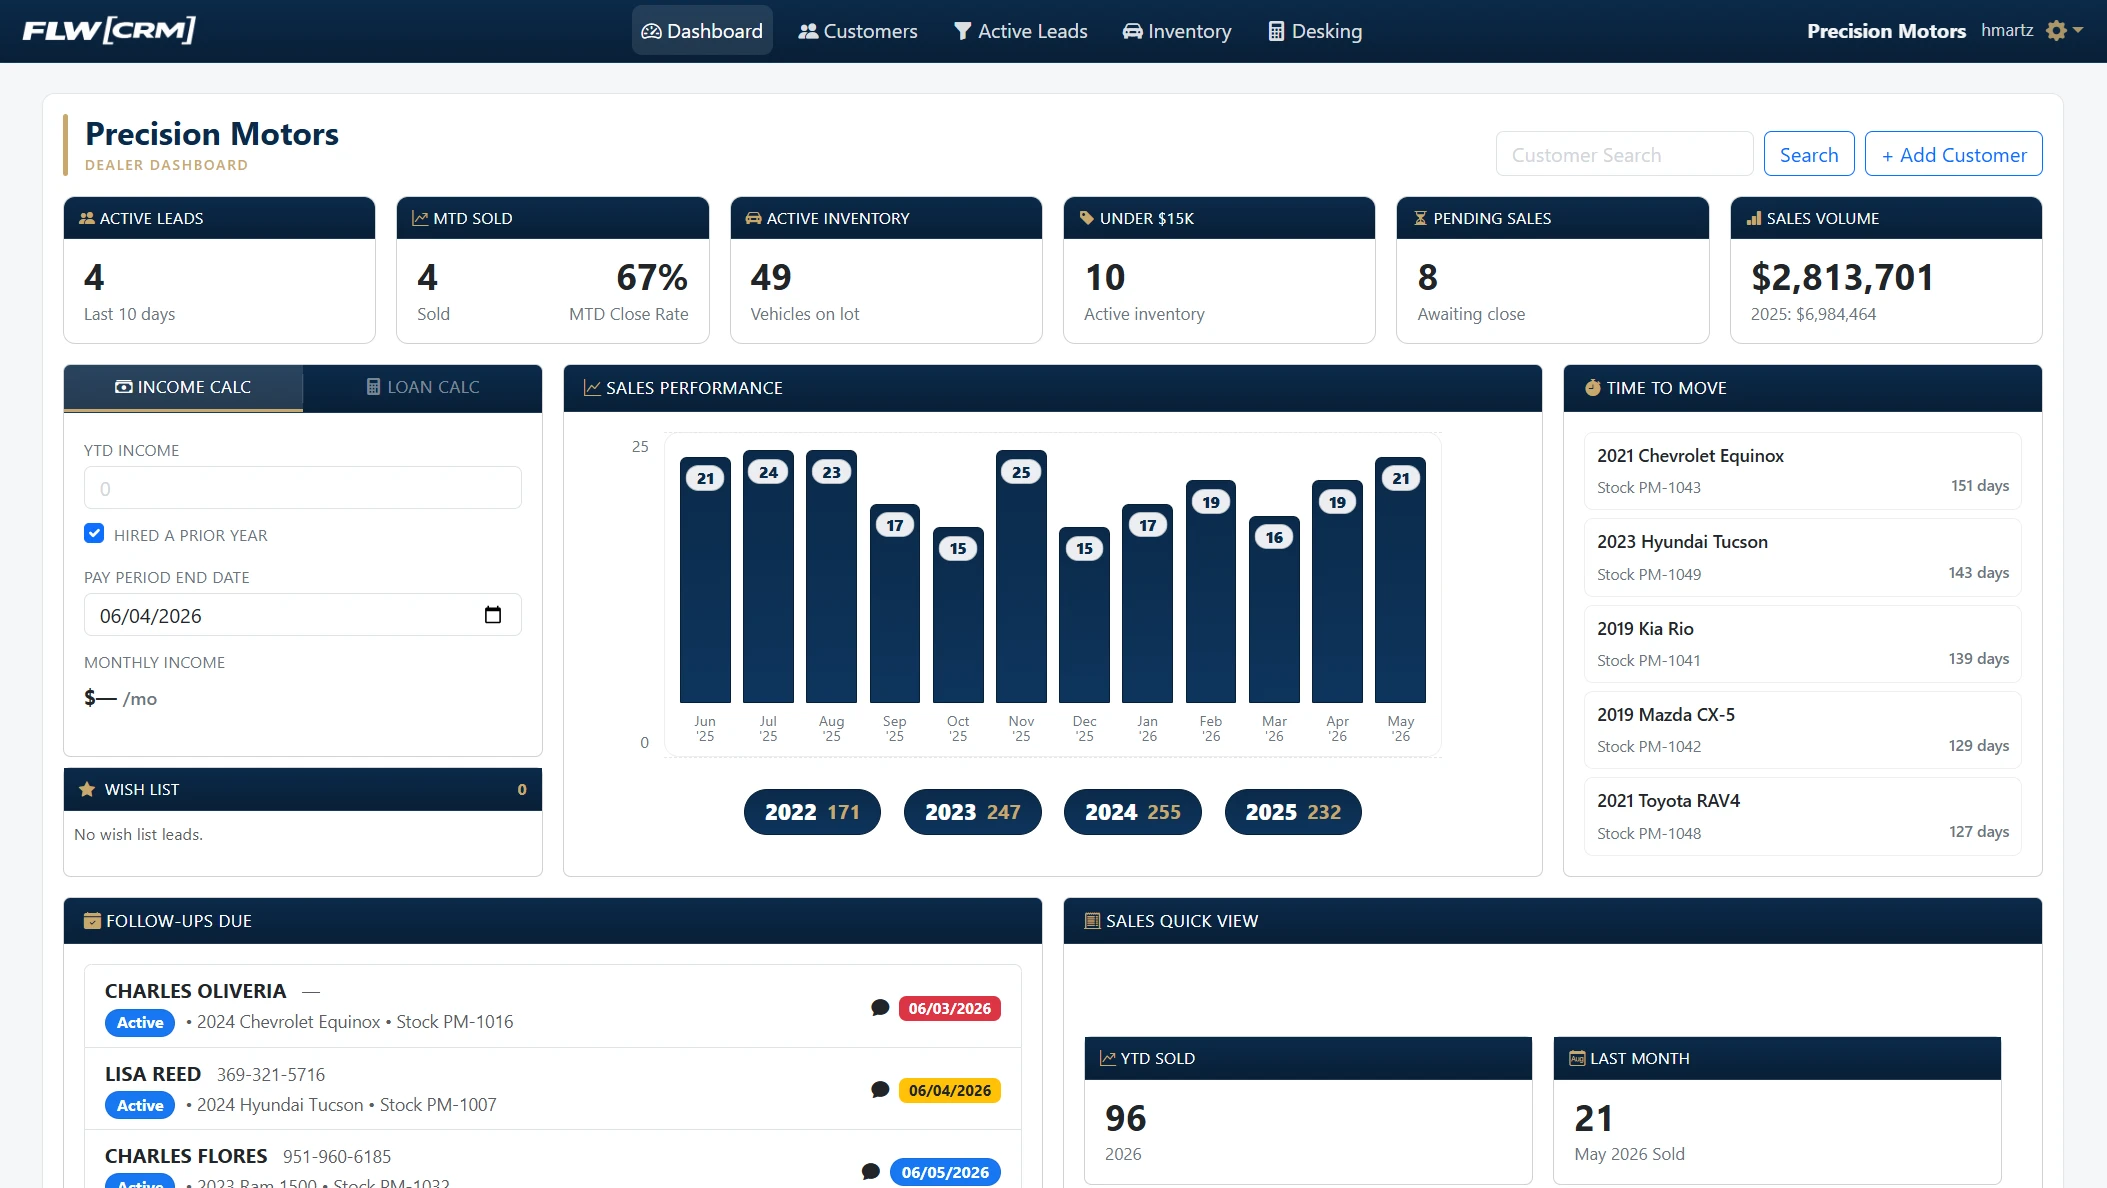Open the pay period calendar picker icon

click(493, 615)
